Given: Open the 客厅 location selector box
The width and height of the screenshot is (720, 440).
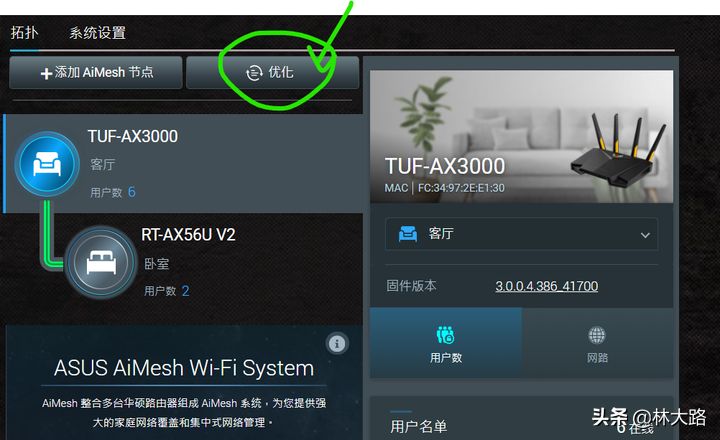Looking at the screenshot, I should pos(521,234).
